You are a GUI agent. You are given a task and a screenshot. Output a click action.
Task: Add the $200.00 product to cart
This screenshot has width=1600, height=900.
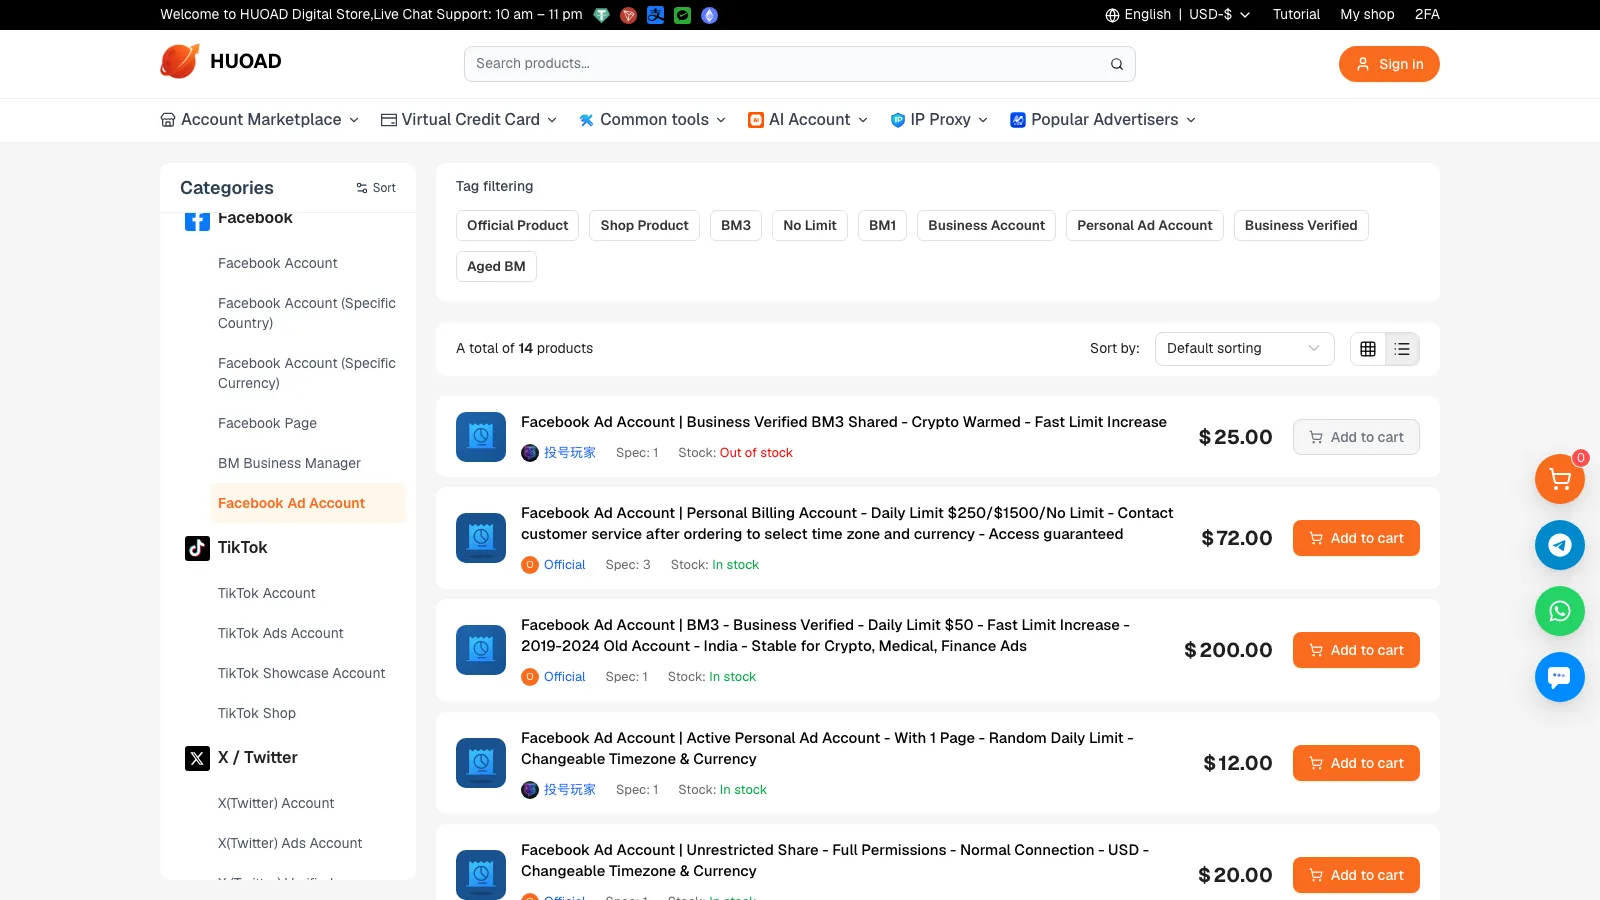point(1356,650)
